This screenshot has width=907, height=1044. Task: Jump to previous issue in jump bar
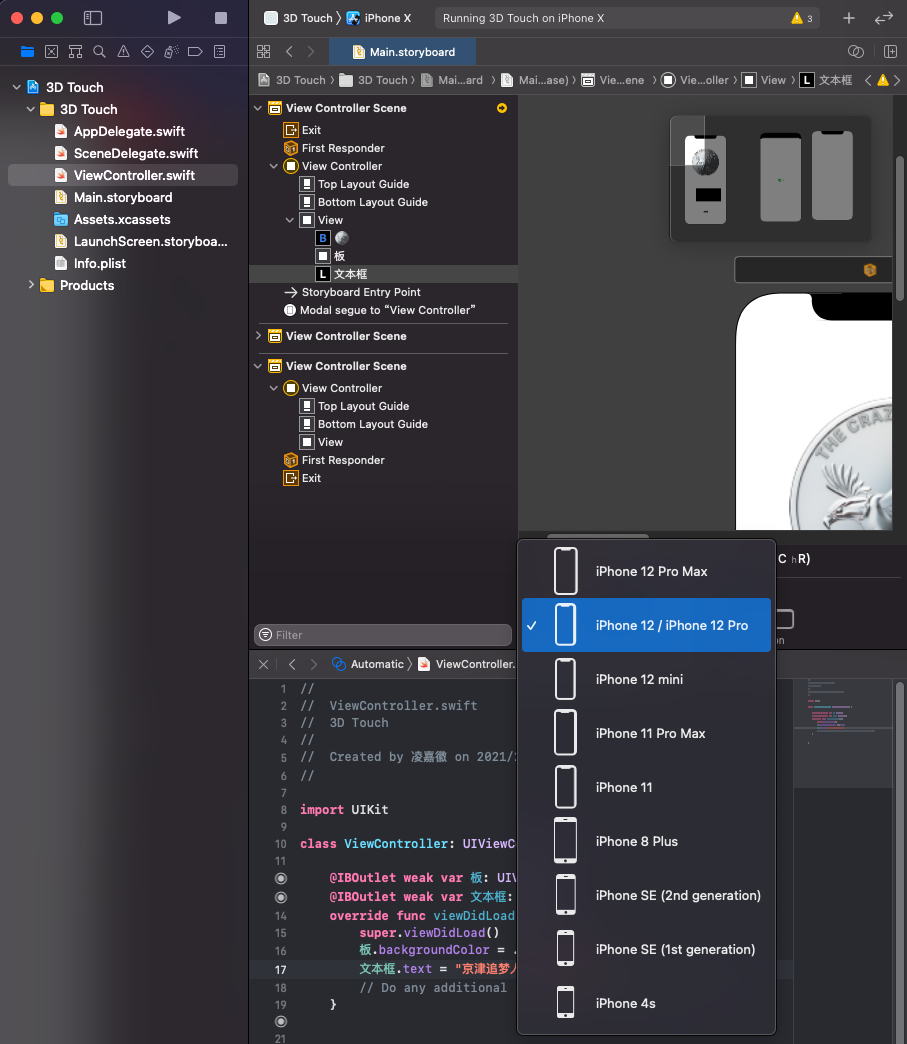(x=868, y=81)
